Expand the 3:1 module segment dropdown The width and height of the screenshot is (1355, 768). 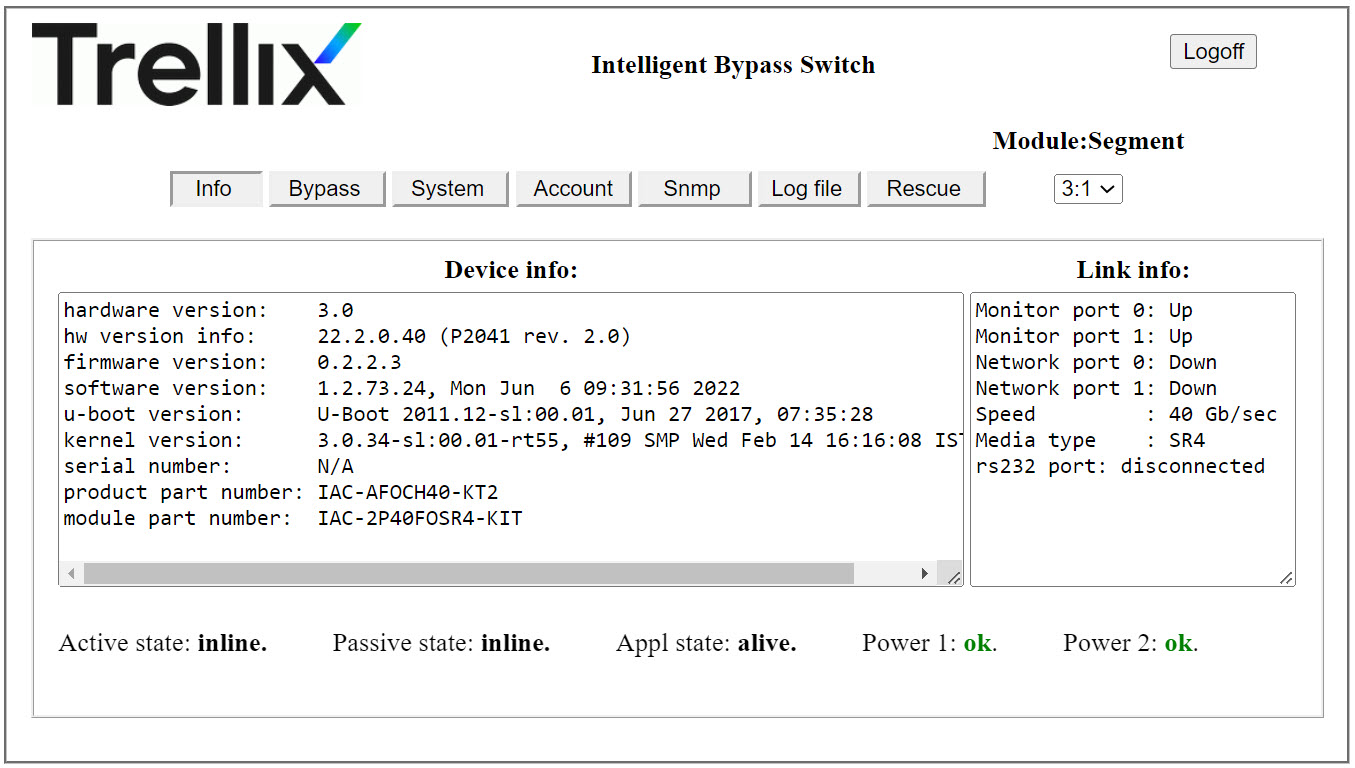(x=1088, y=189)
